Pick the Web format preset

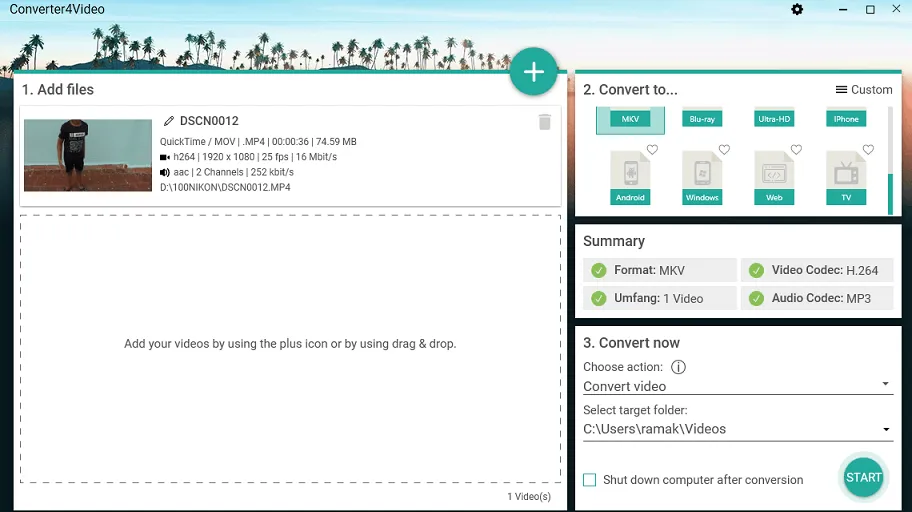click(774, 177)
